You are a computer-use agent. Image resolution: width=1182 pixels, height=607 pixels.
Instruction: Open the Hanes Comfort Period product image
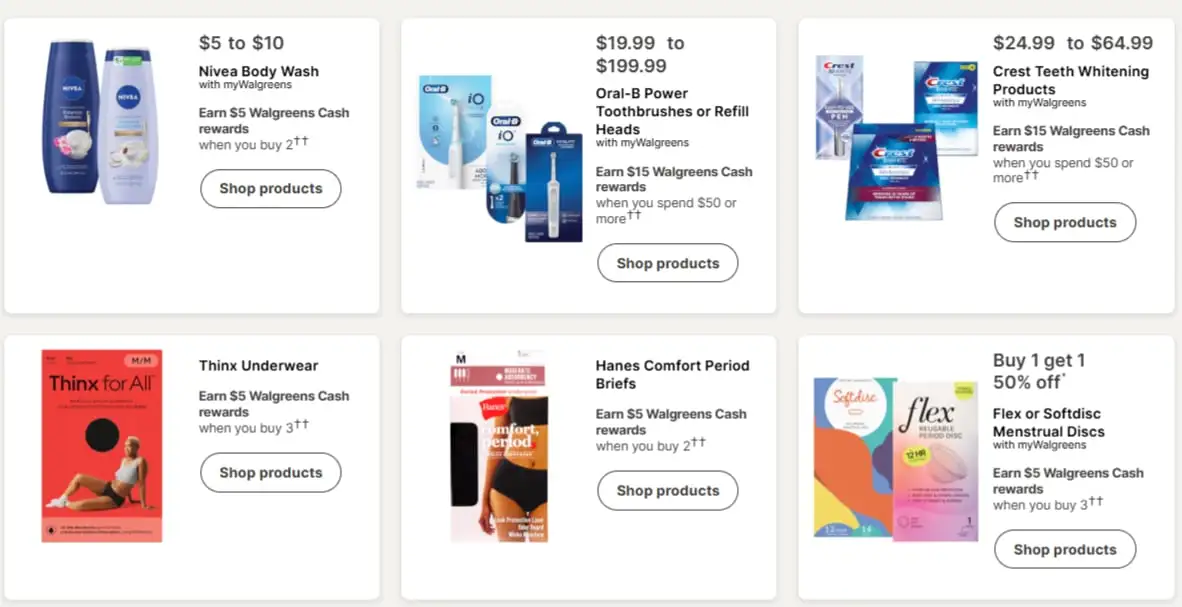(x=499, y=446)
